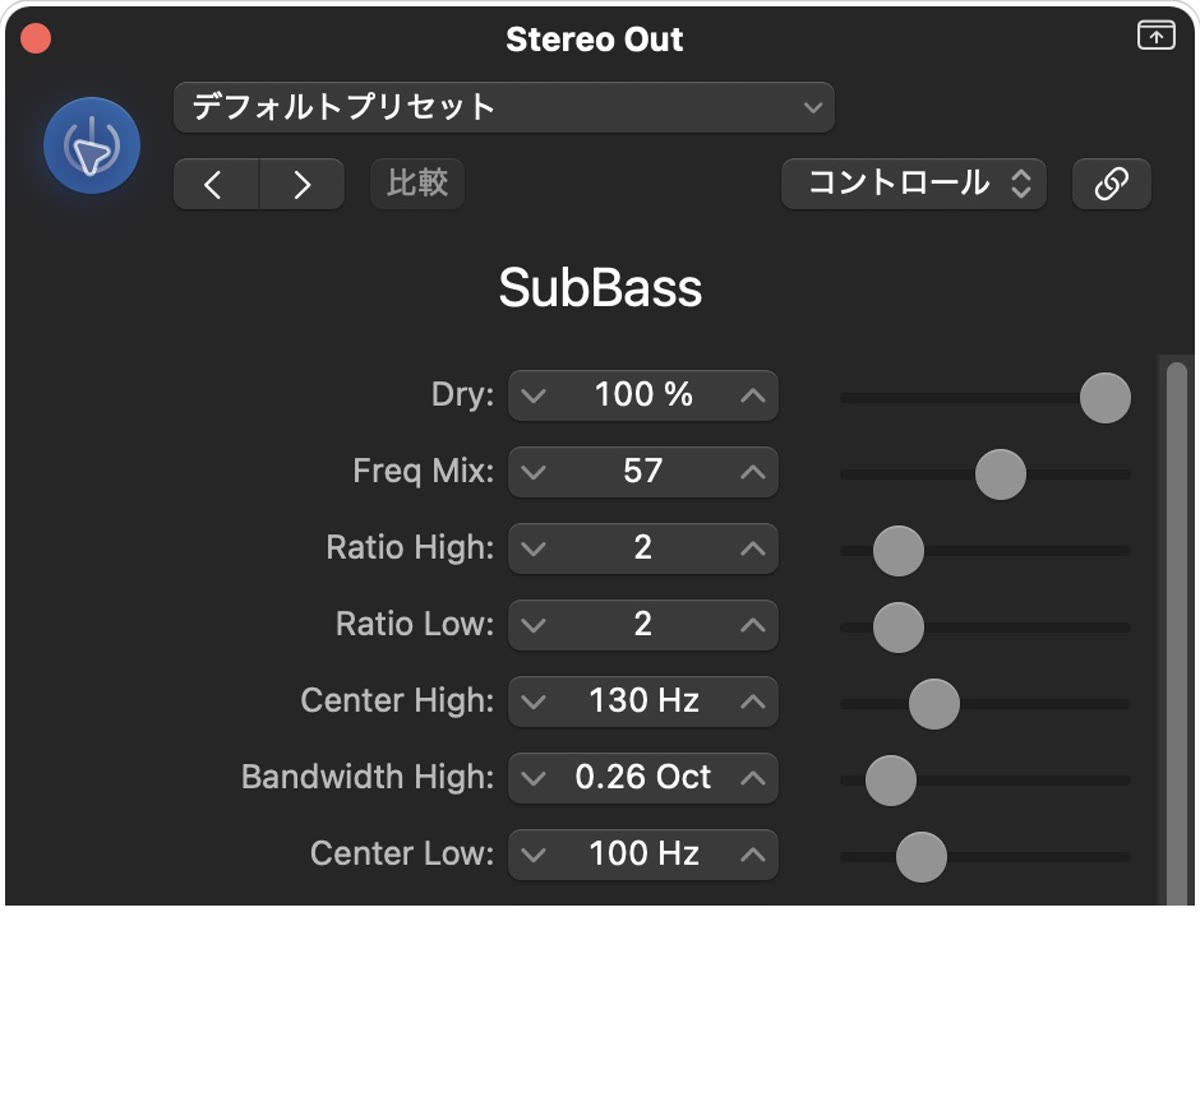Open the デフォルトプリセット preset dropdown
Screen dimensions: 1200x1102
[x=503, y=107]
